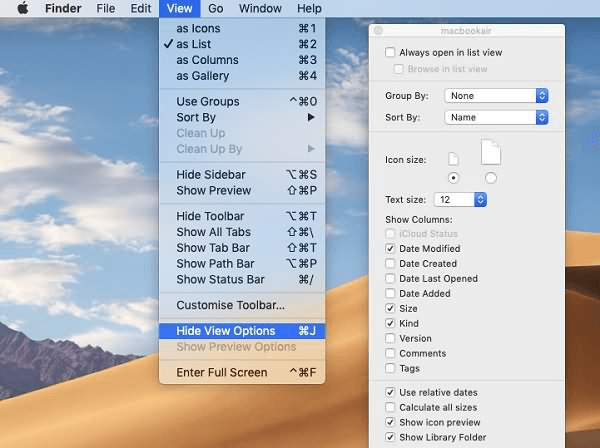Select the small icon size document icon

pos(453,159)
